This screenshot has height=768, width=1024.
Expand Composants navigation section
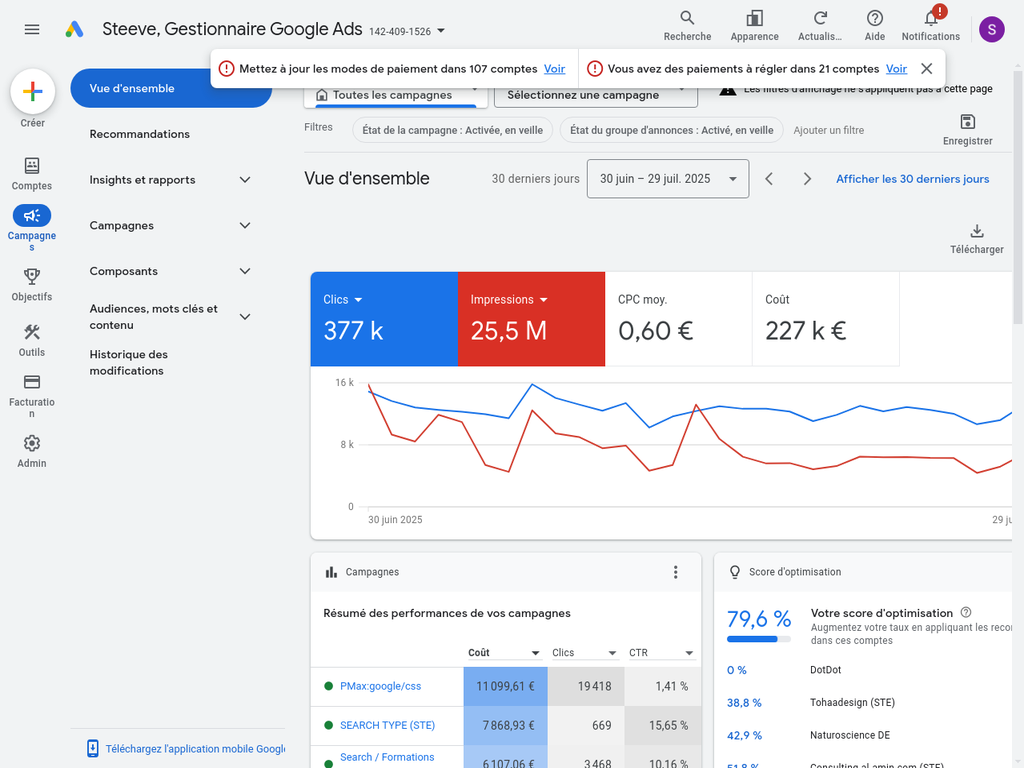pyautogui.click(x=245, y=271)
